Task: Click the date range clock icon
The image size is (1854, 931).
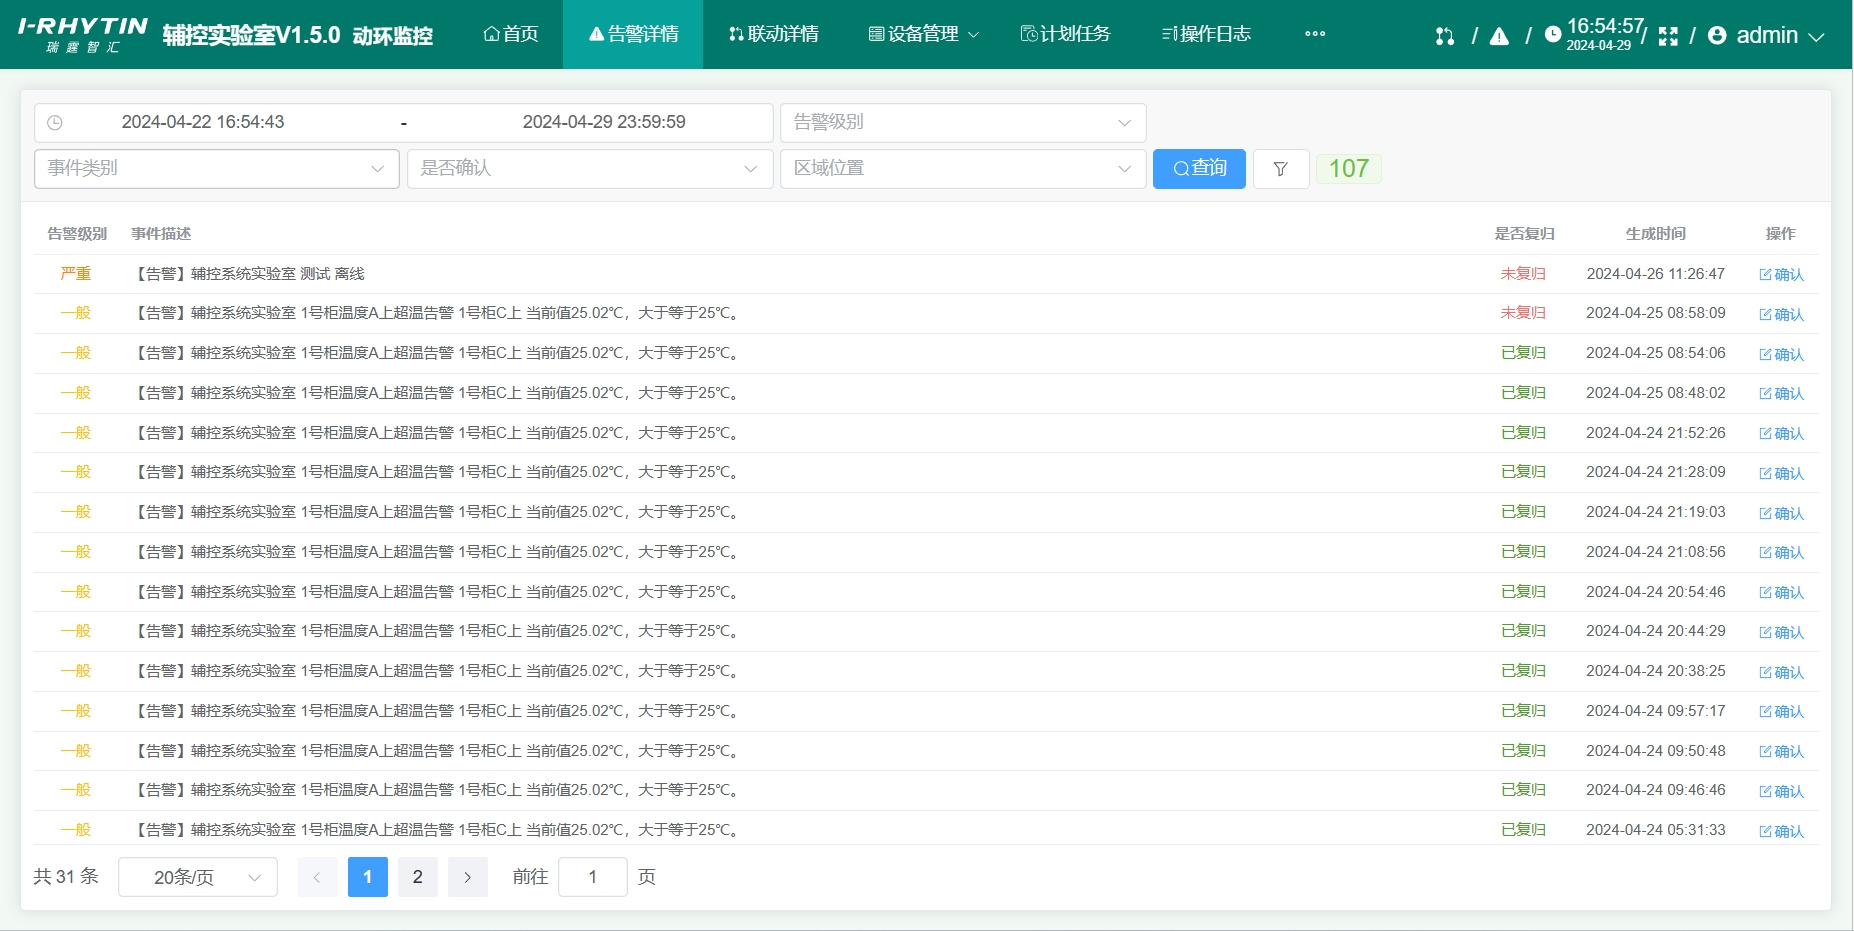Action: pos(55,122)
